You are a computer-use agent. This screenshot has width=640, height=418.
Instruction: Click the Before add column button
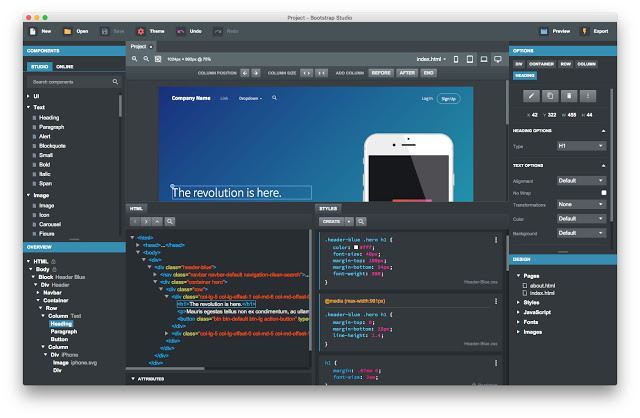pyautogui.click(x=381, y=73)
